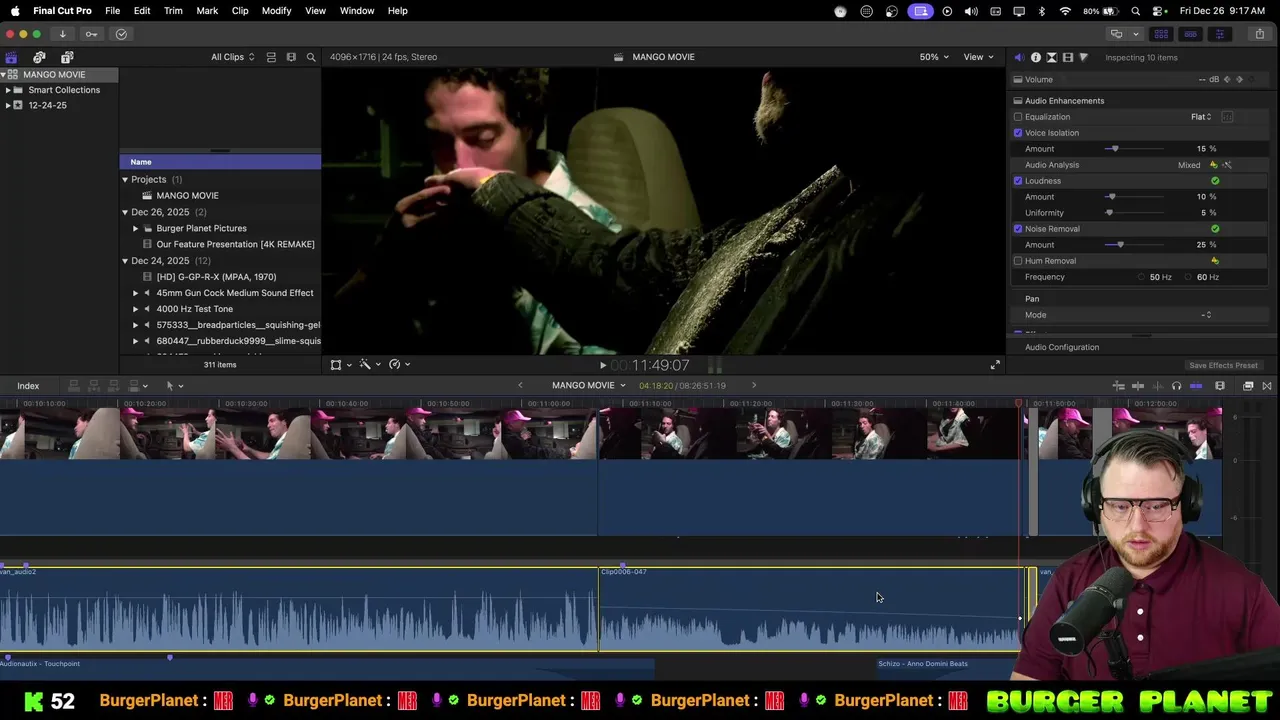
Task: Open the Mark menu
Action: click(x=207, y=11)
